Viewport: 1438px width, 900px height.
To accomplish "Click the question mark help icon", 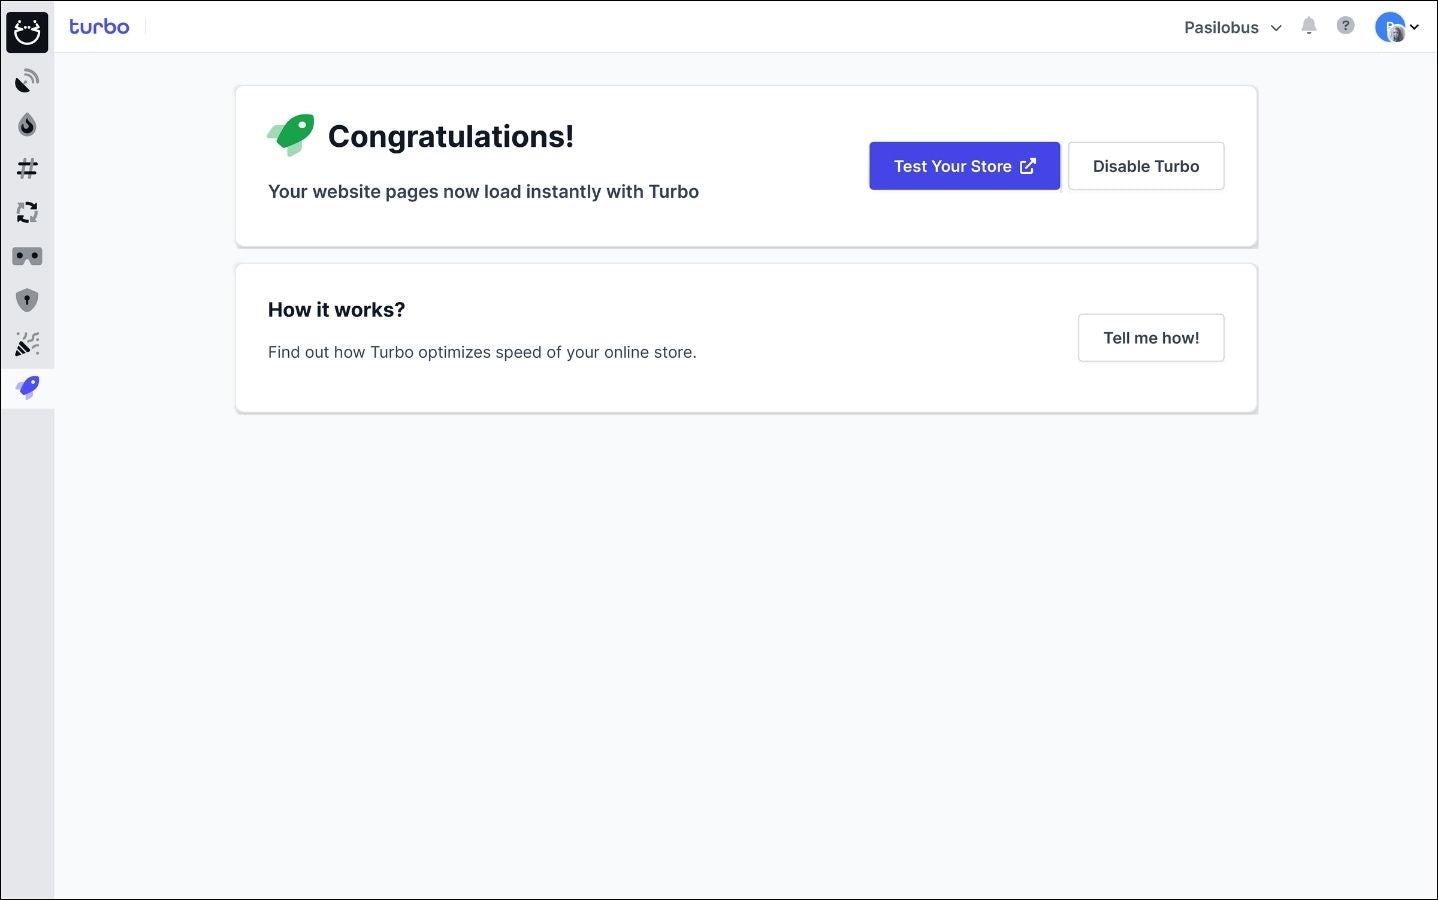I will coord(1346,26).
